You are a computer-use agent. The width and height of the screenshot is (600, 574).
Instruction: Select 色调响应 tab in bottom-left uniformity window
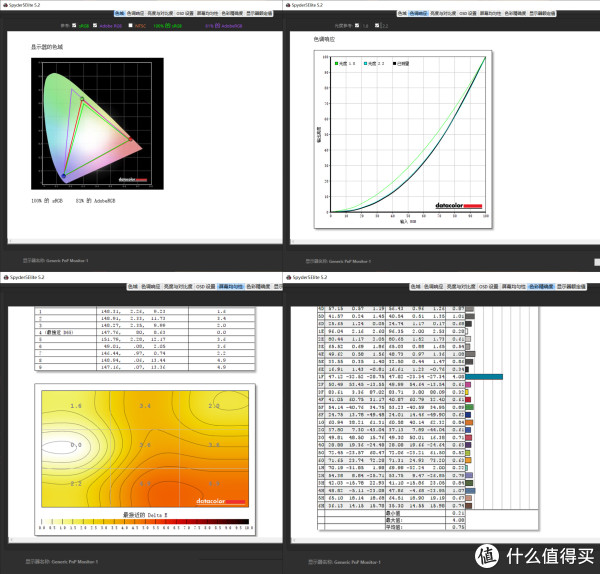(x=150, y=287)
